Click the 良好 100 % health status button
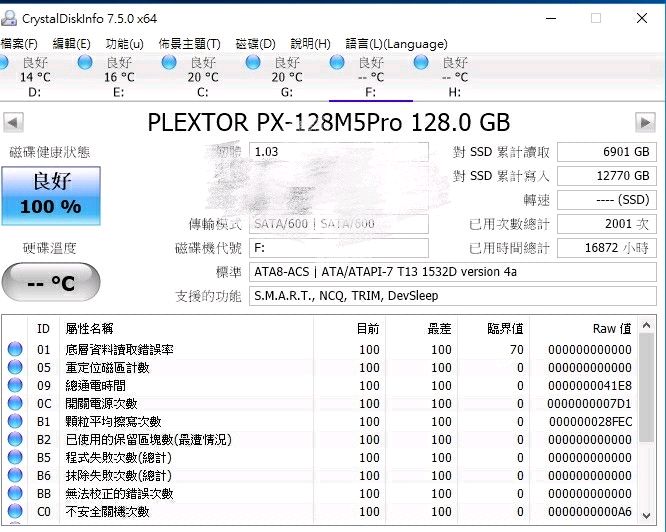Screen dimensions: 666x532 [51, 196]
